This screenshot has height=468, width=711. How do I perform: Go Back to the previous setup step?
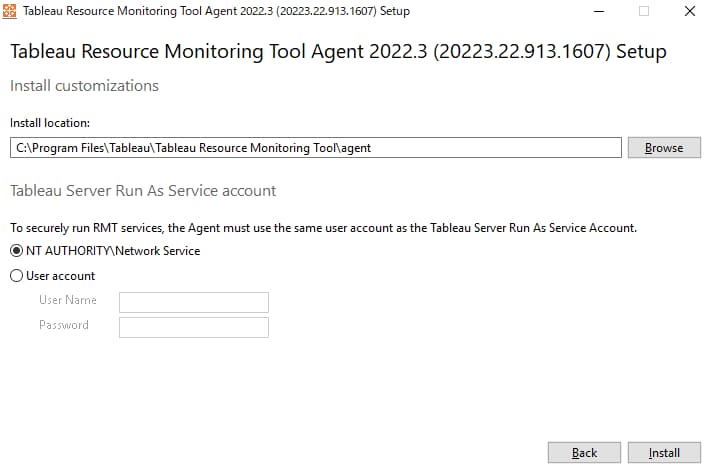click(584, 453)
